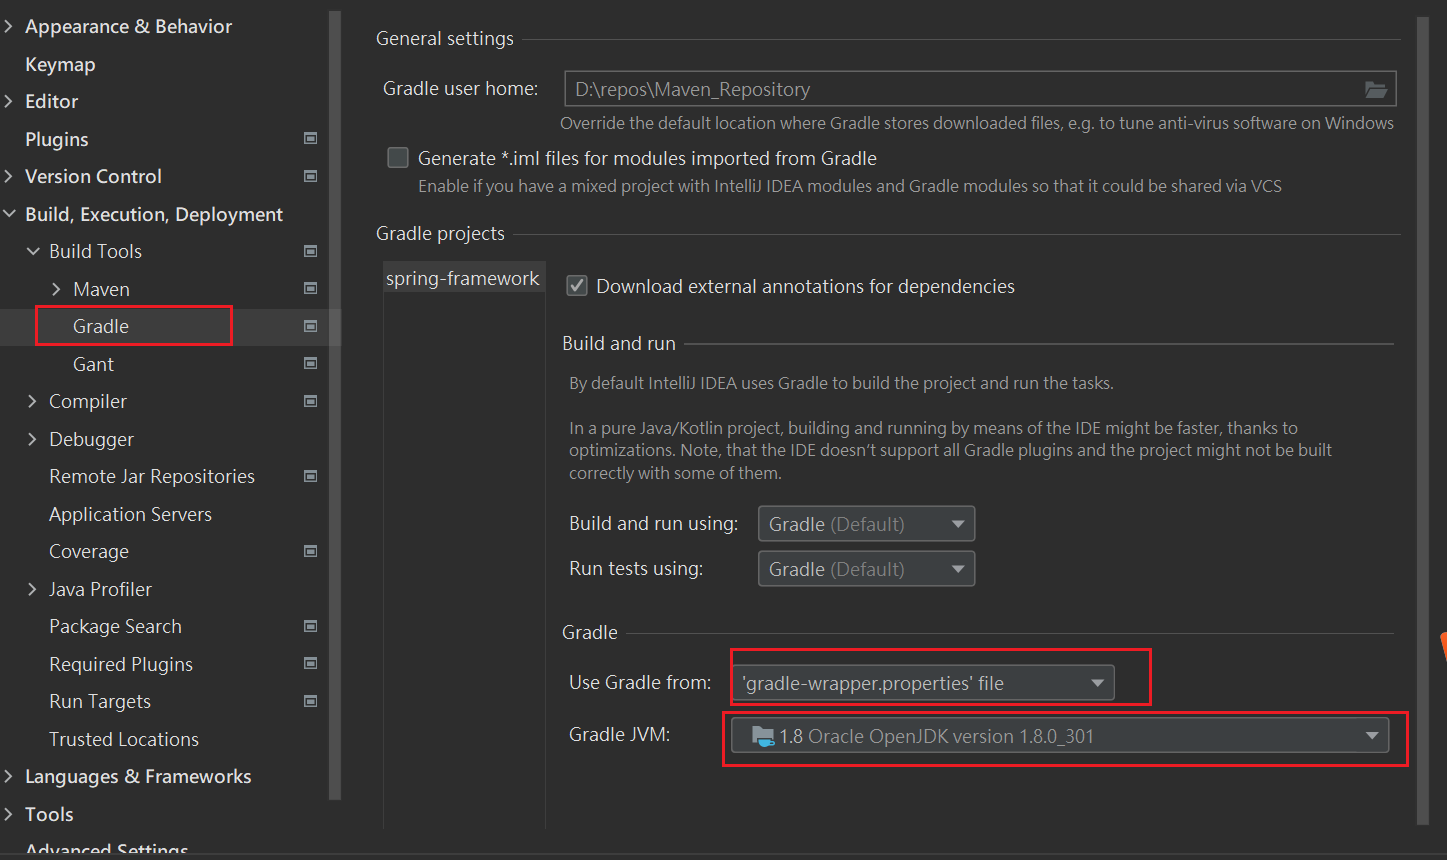Click project-level icon beside Required Plugins
The image size is (1447, 860).
(311, 664)
